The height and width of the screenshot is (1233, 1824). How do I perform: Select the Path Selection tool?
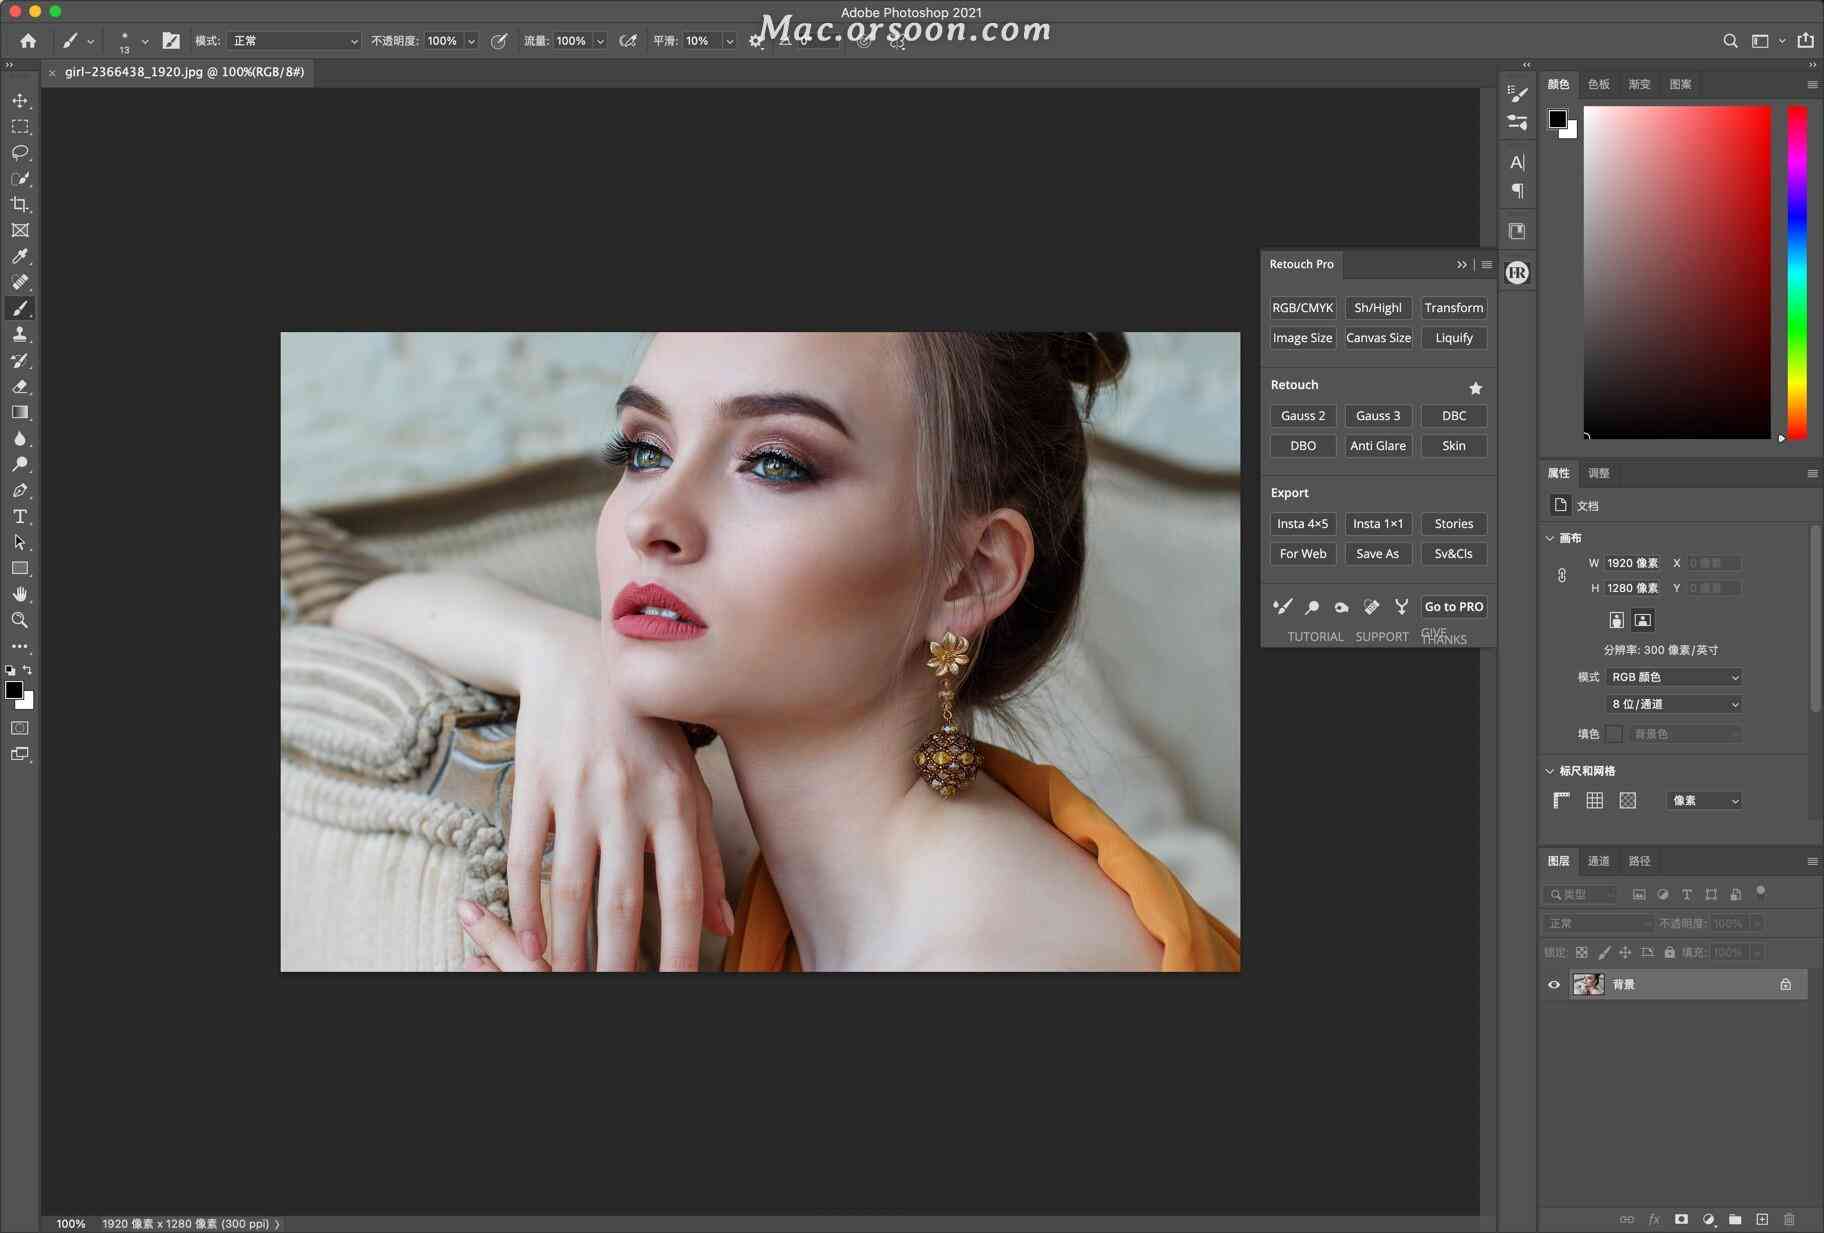(20, 542)
